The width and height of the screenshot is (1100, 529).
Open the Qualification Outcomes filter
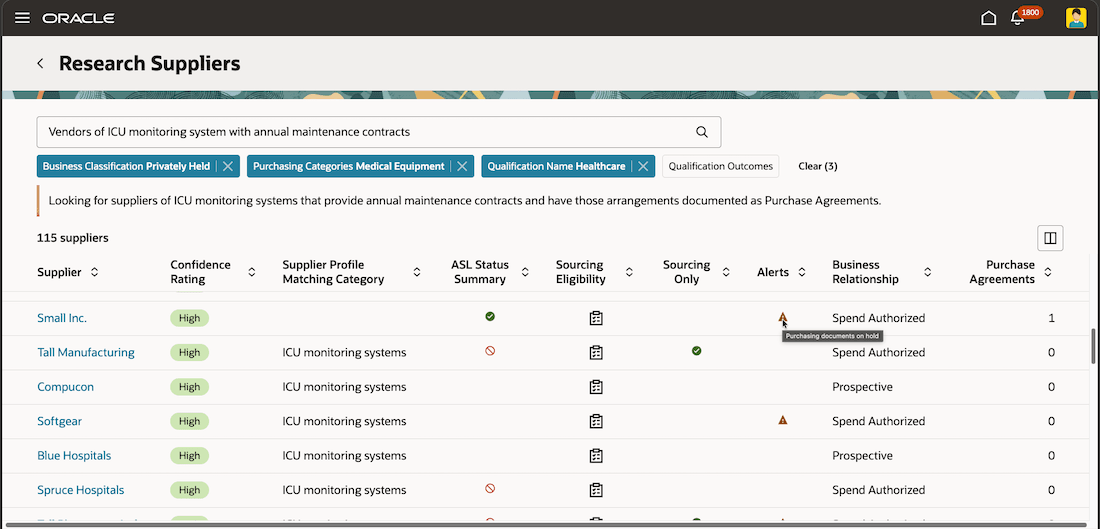click(x=720, y=166)
